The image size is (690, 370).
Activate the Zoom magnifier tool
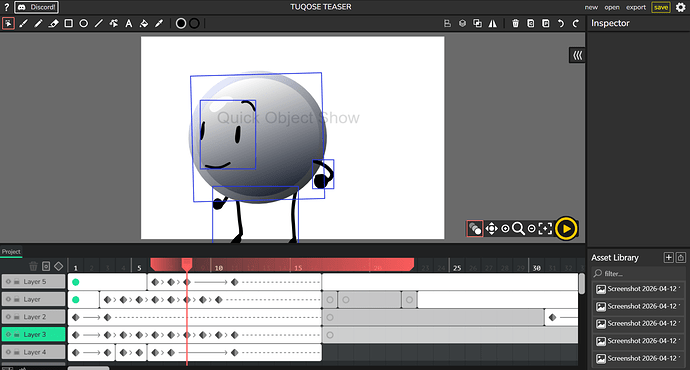coord(518,229)
